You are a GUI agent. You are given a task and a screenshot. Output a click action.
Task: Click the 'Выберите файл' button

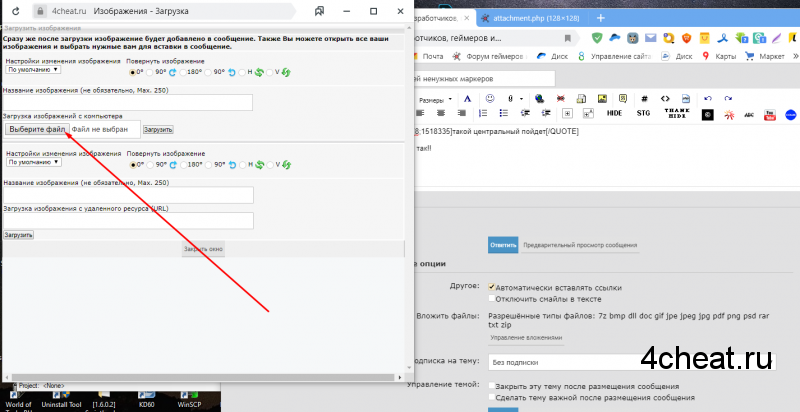point(37,130)
